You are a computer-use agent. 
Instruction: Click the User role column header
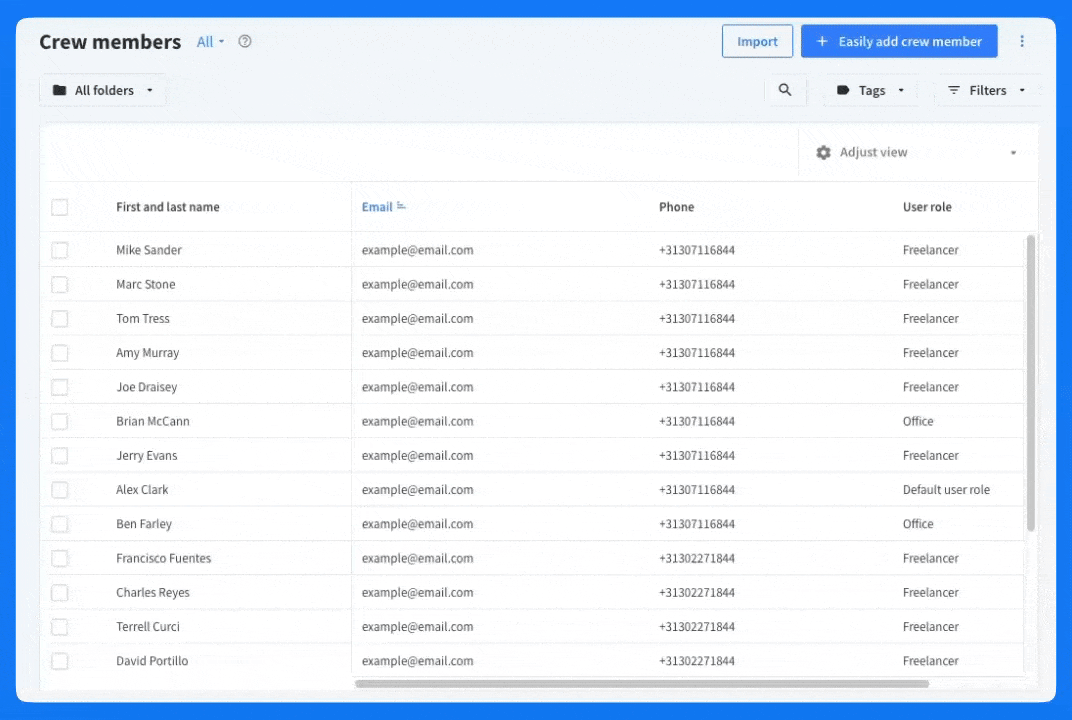pyautogui.click(x=927, y=207)
